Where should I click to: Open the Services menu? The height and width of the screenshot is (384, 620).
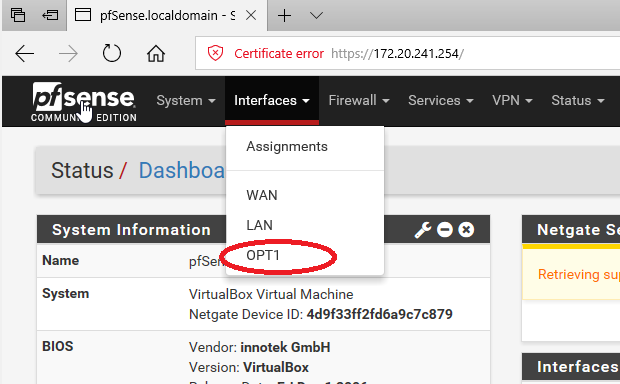tap(440, 100)
